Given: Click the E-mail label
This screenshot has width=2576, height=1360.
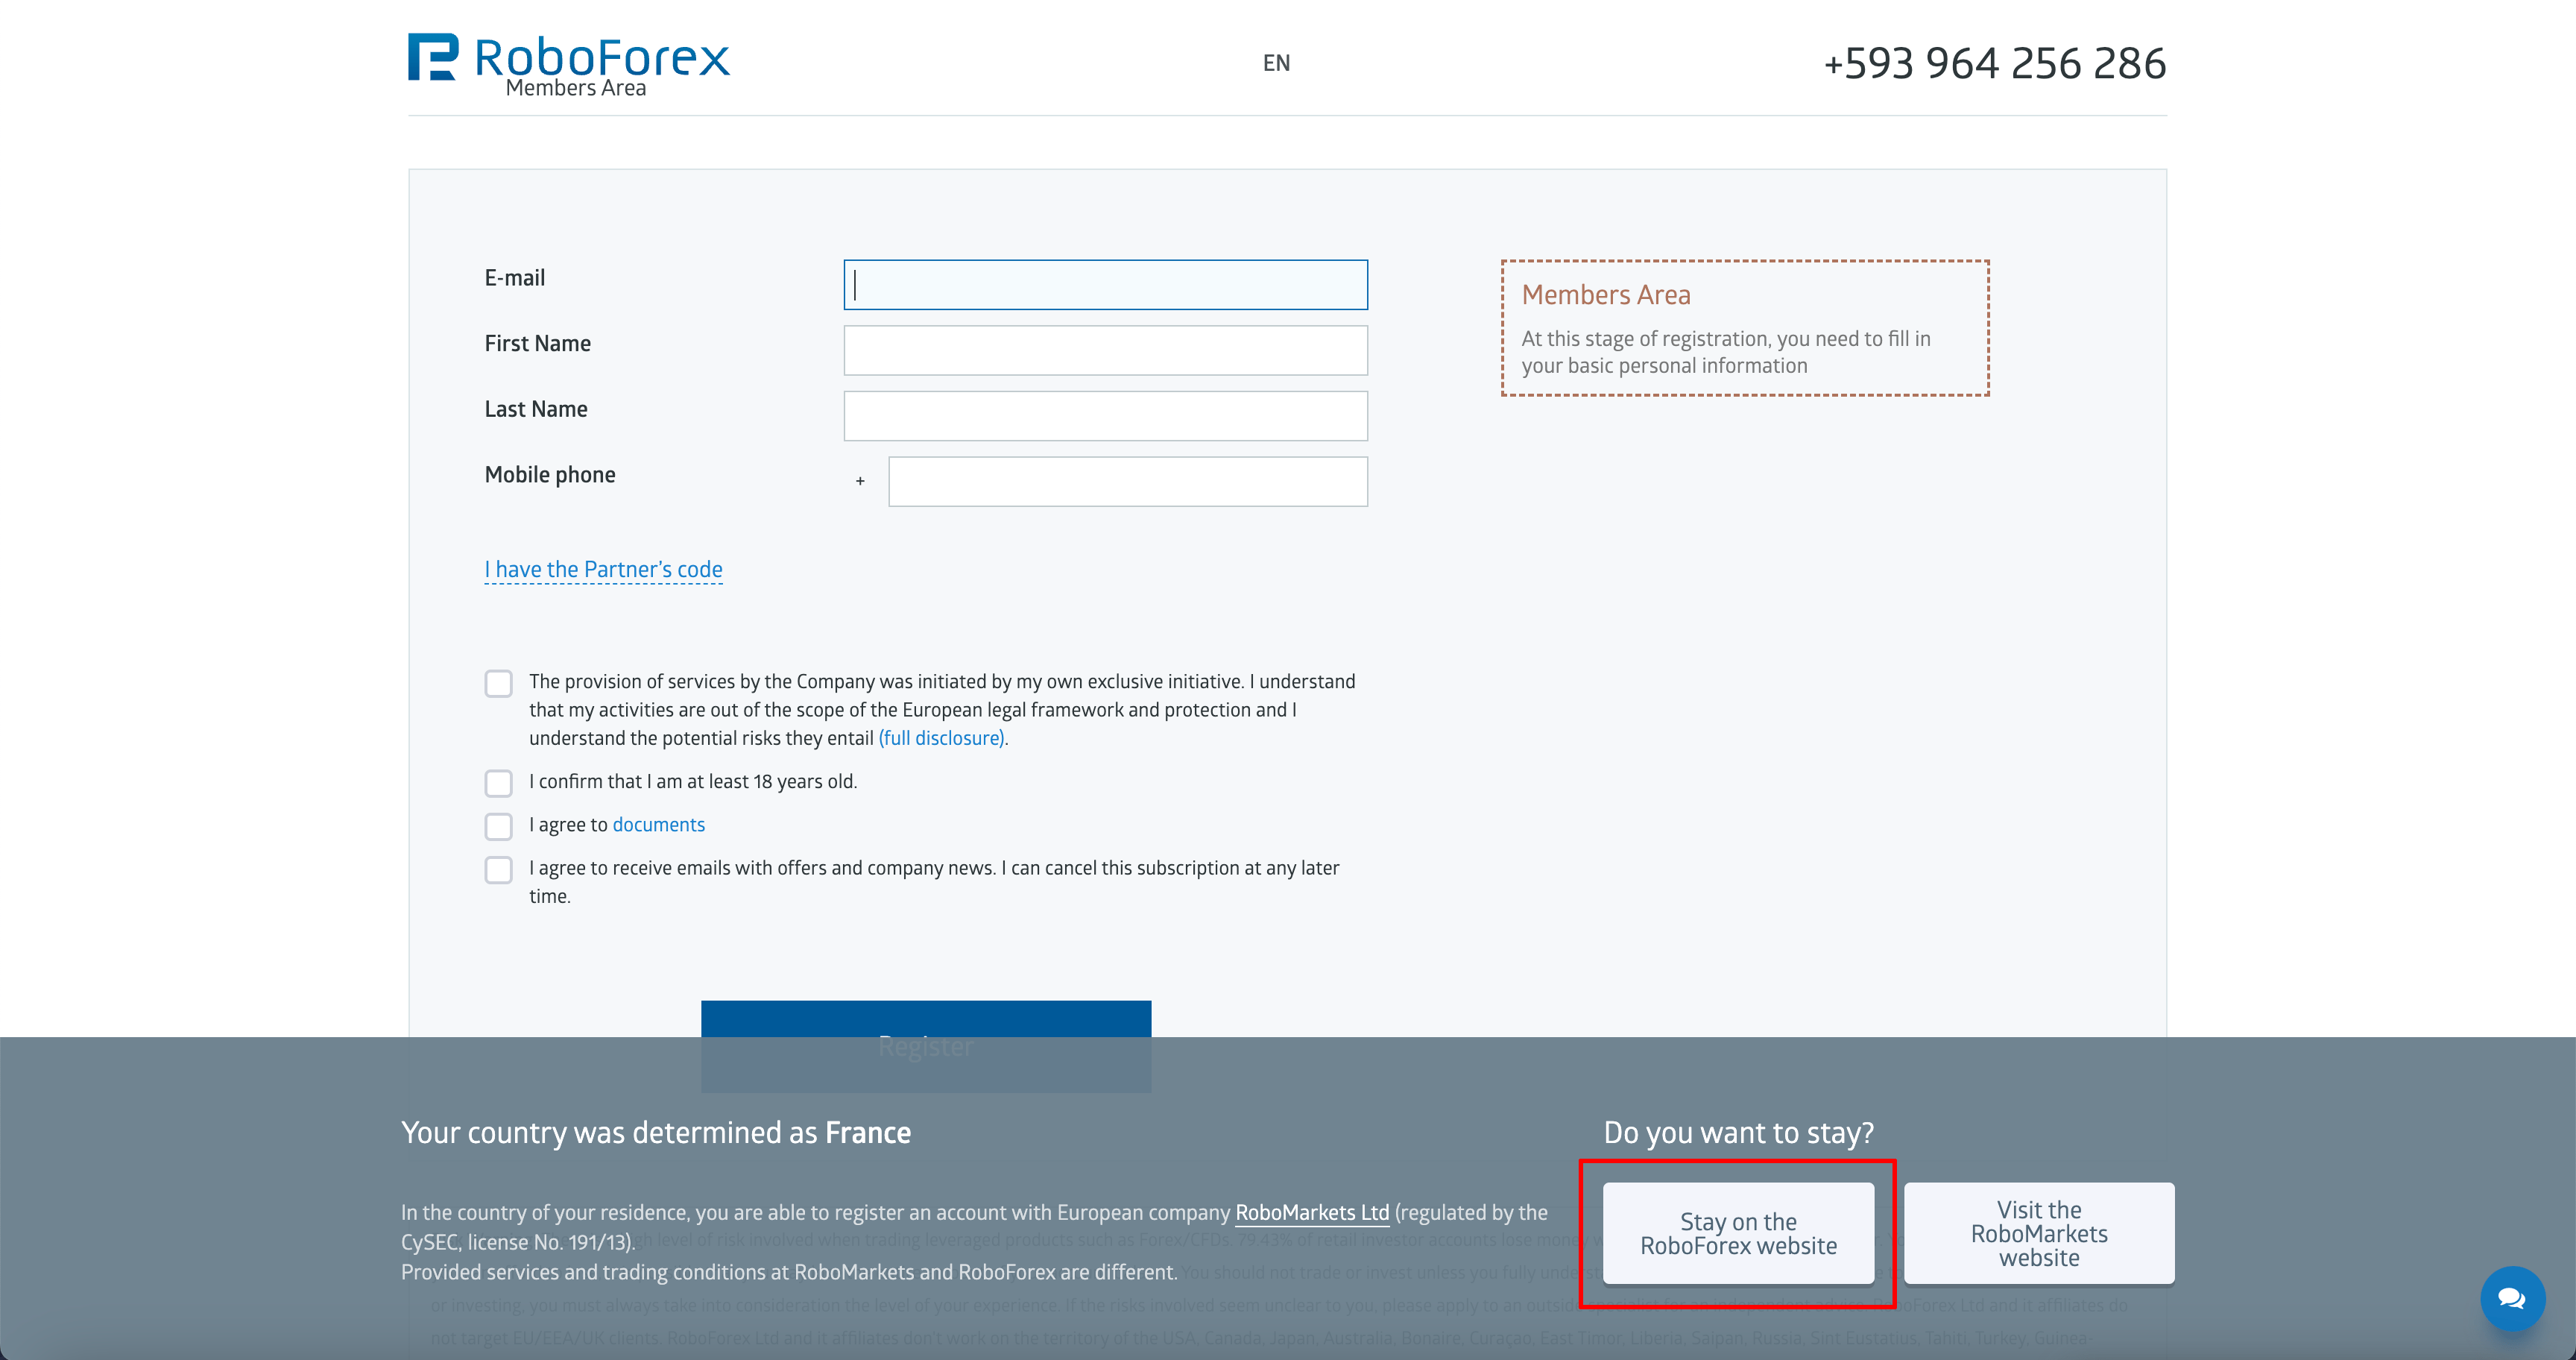Looking at the screenshot, I should (515, 278).
